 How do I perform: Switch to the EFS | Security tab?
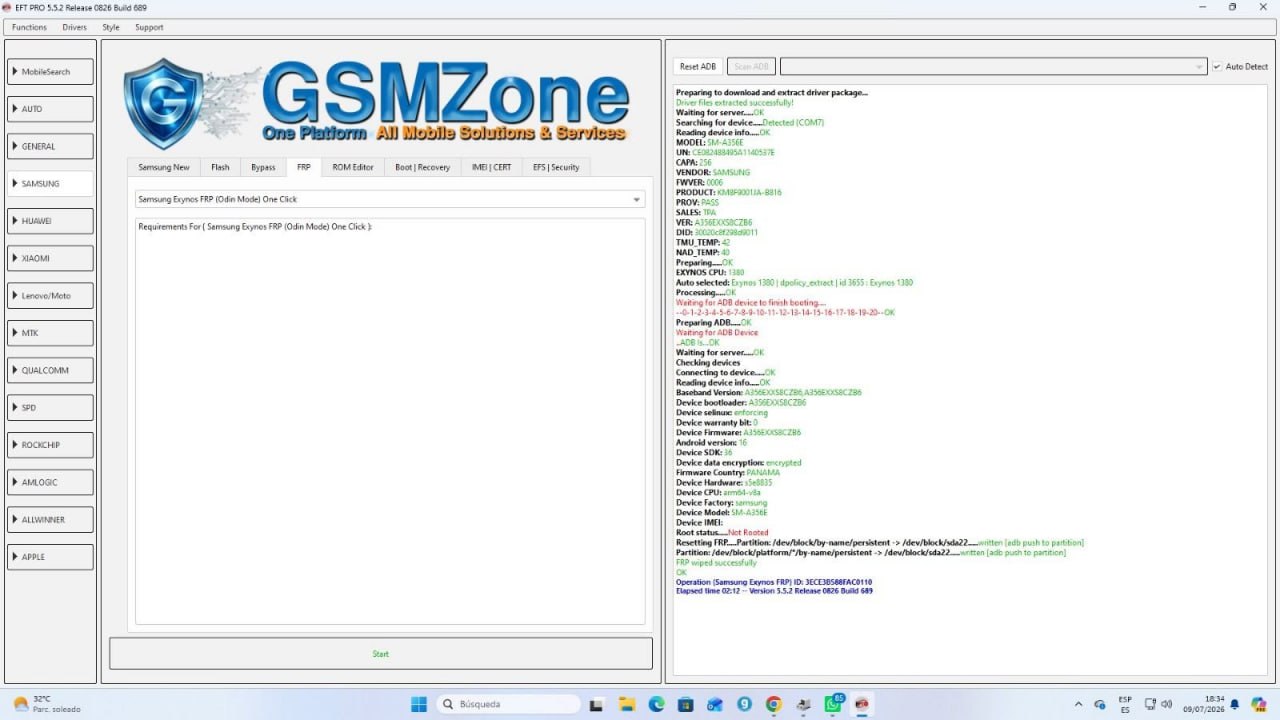pyautogui.click(x=556, y=167)
